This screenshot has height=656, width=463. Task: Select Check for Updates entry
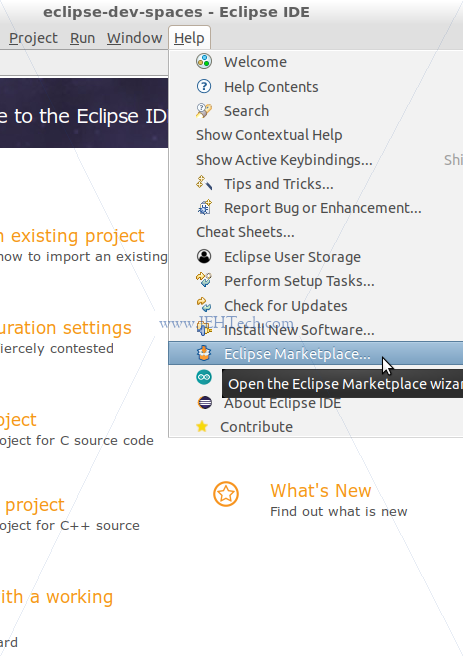[285, 306]
